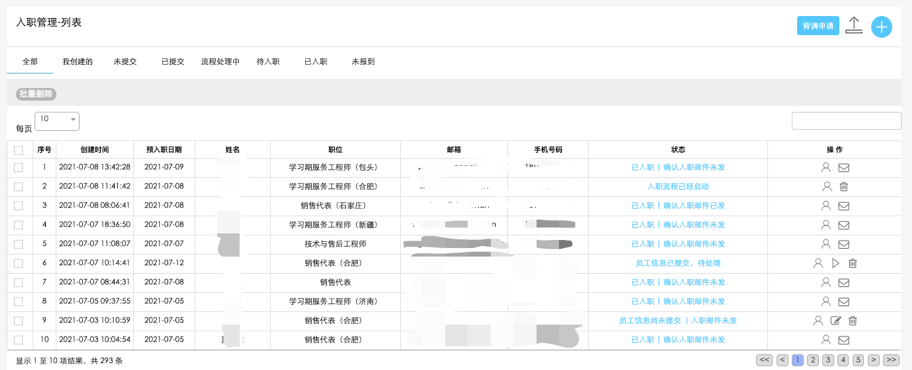Click person icon in row 8

point(825,301)
